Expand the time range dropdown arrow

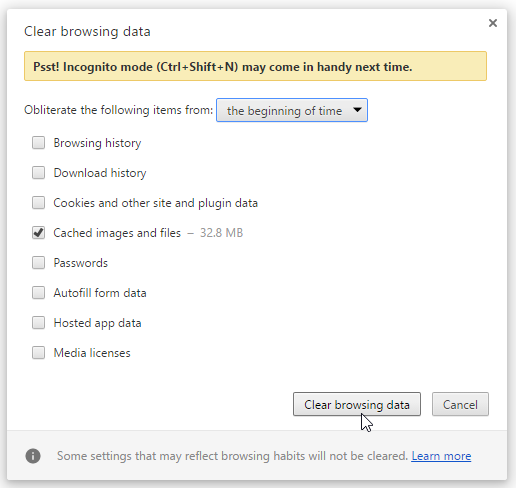[x=357, y=110]
